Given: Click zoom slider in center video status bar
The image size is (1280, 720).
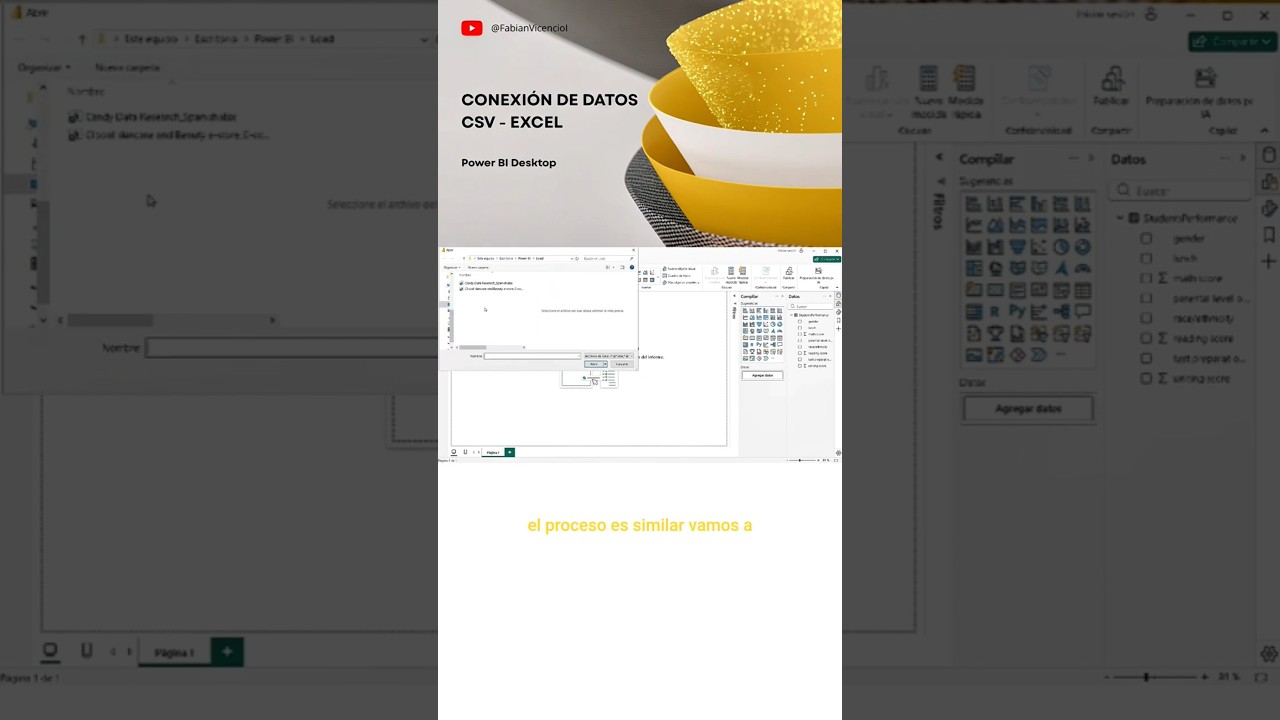Looking at the screenshot, I should pyautogui.click(x=800, y=460).
